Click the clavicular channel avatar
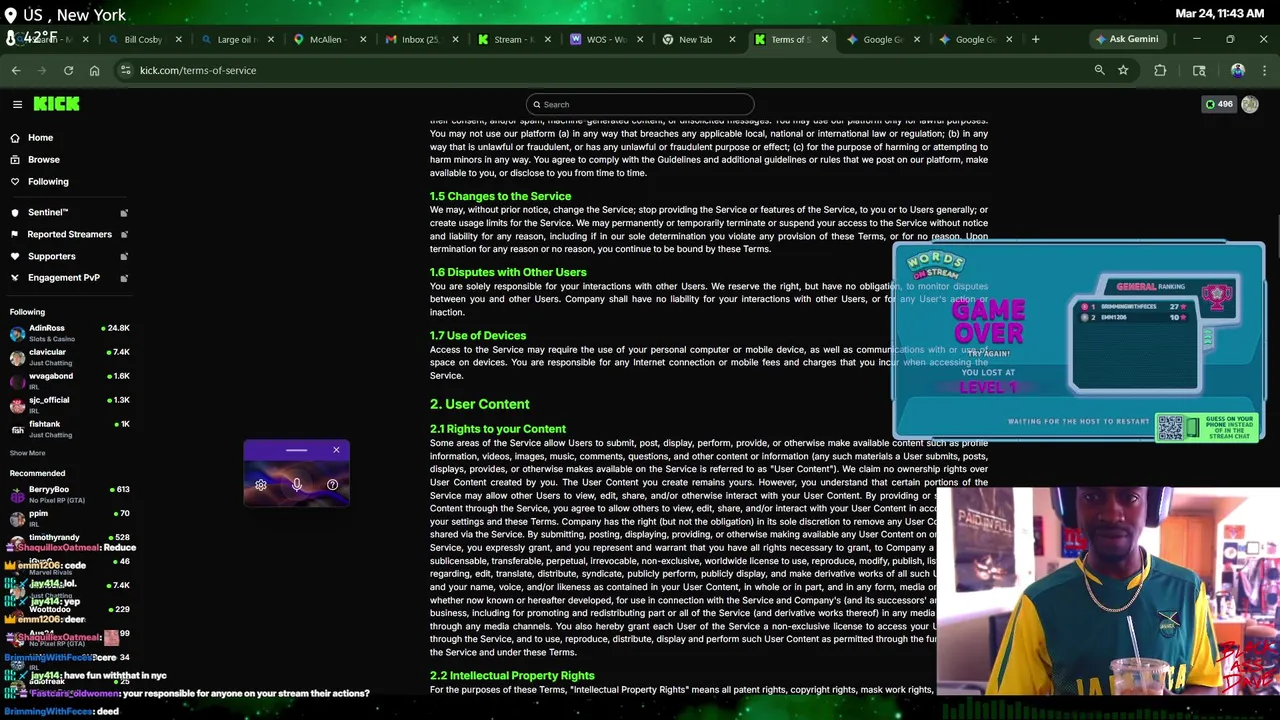 (17, 357)
